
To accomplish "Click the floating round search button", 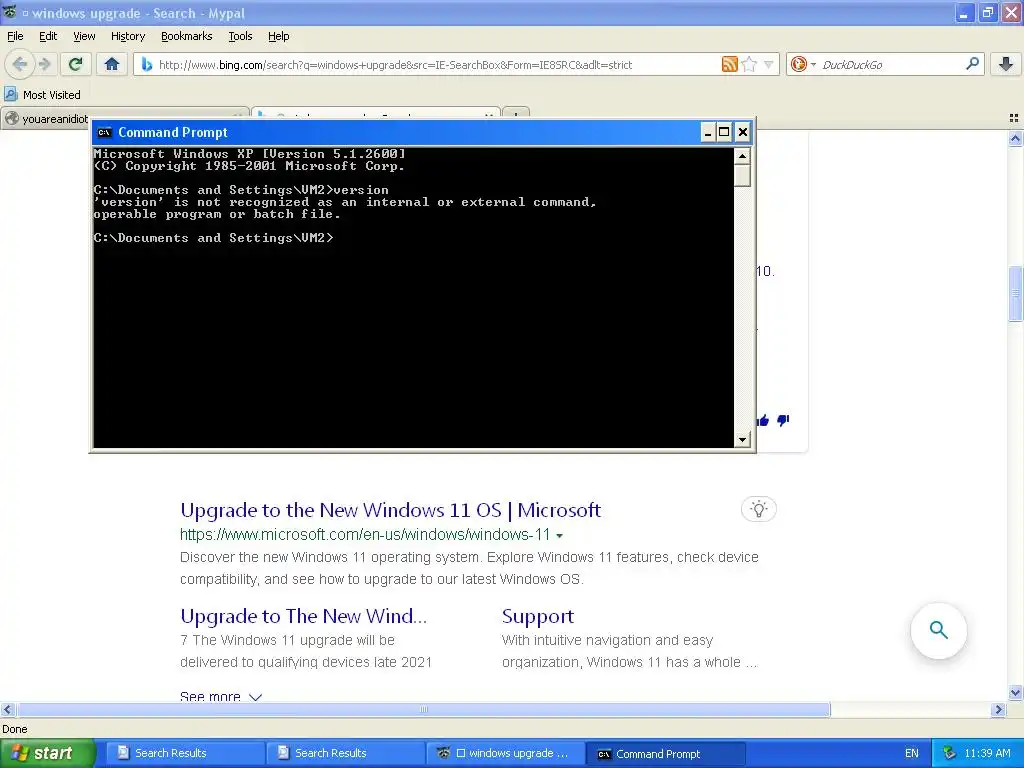I will pos(938,630).
